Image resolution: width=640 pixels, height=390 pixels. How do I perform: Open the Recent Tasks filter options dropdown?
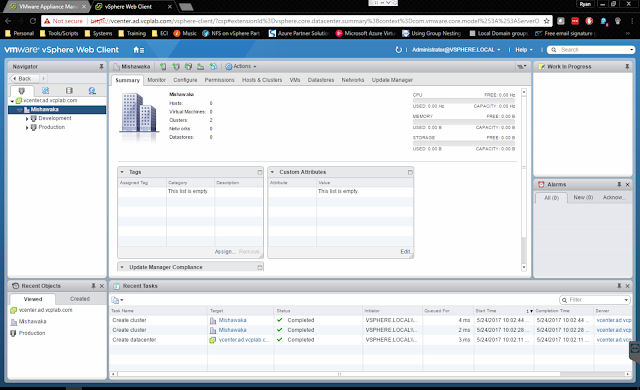tap(626, 300)
